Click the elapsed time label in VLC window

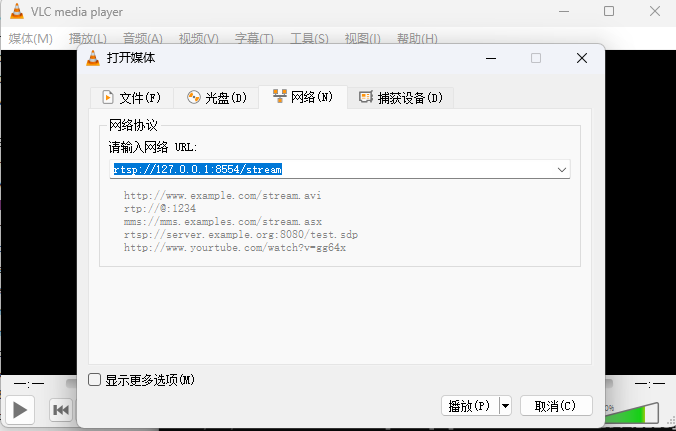coord(29,384)
